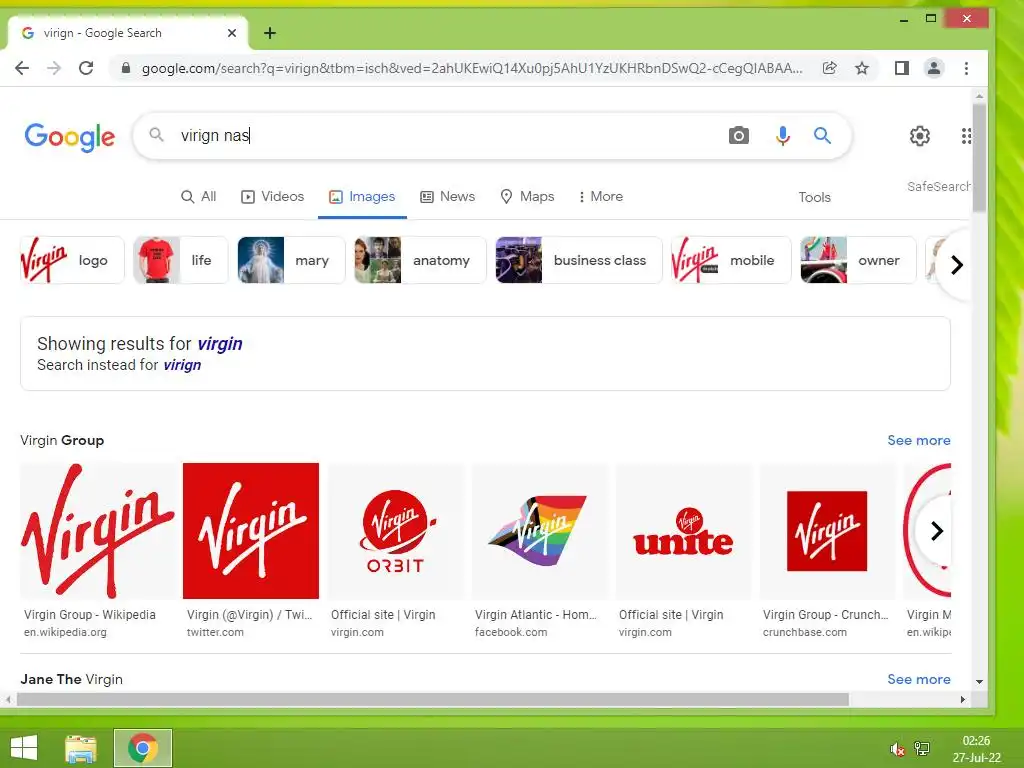
Task: Filter by the logo suggestion chip
Action: click(x=72, y=260)
